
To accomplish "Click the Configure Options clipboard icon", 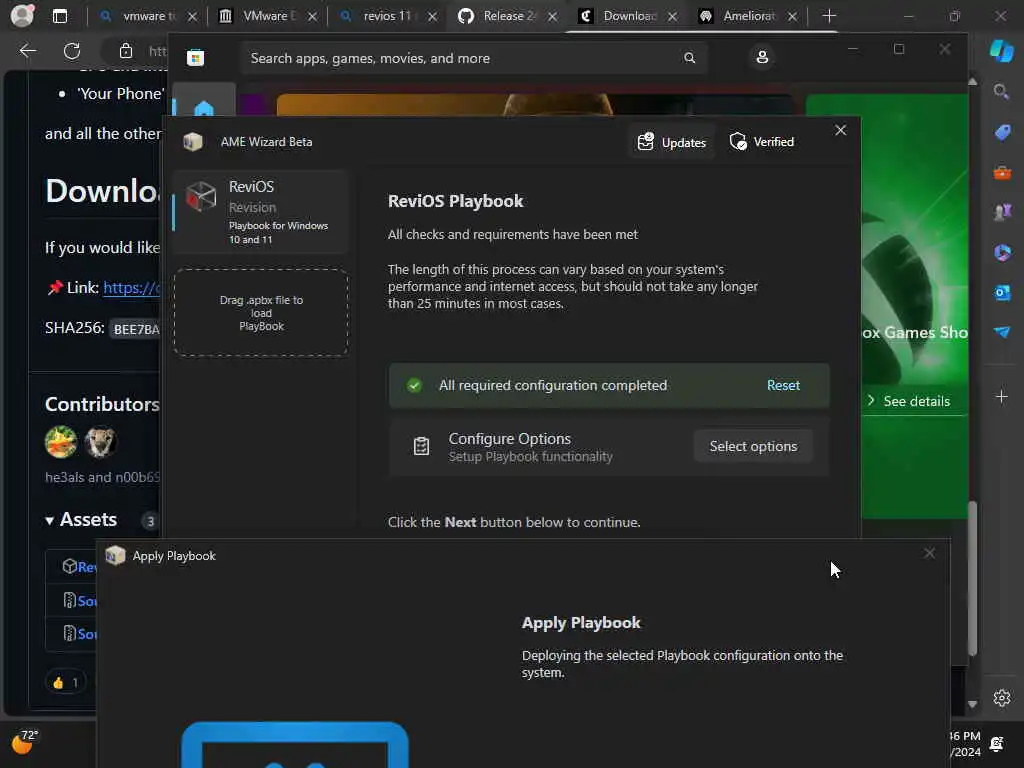I will coord(421,446).
